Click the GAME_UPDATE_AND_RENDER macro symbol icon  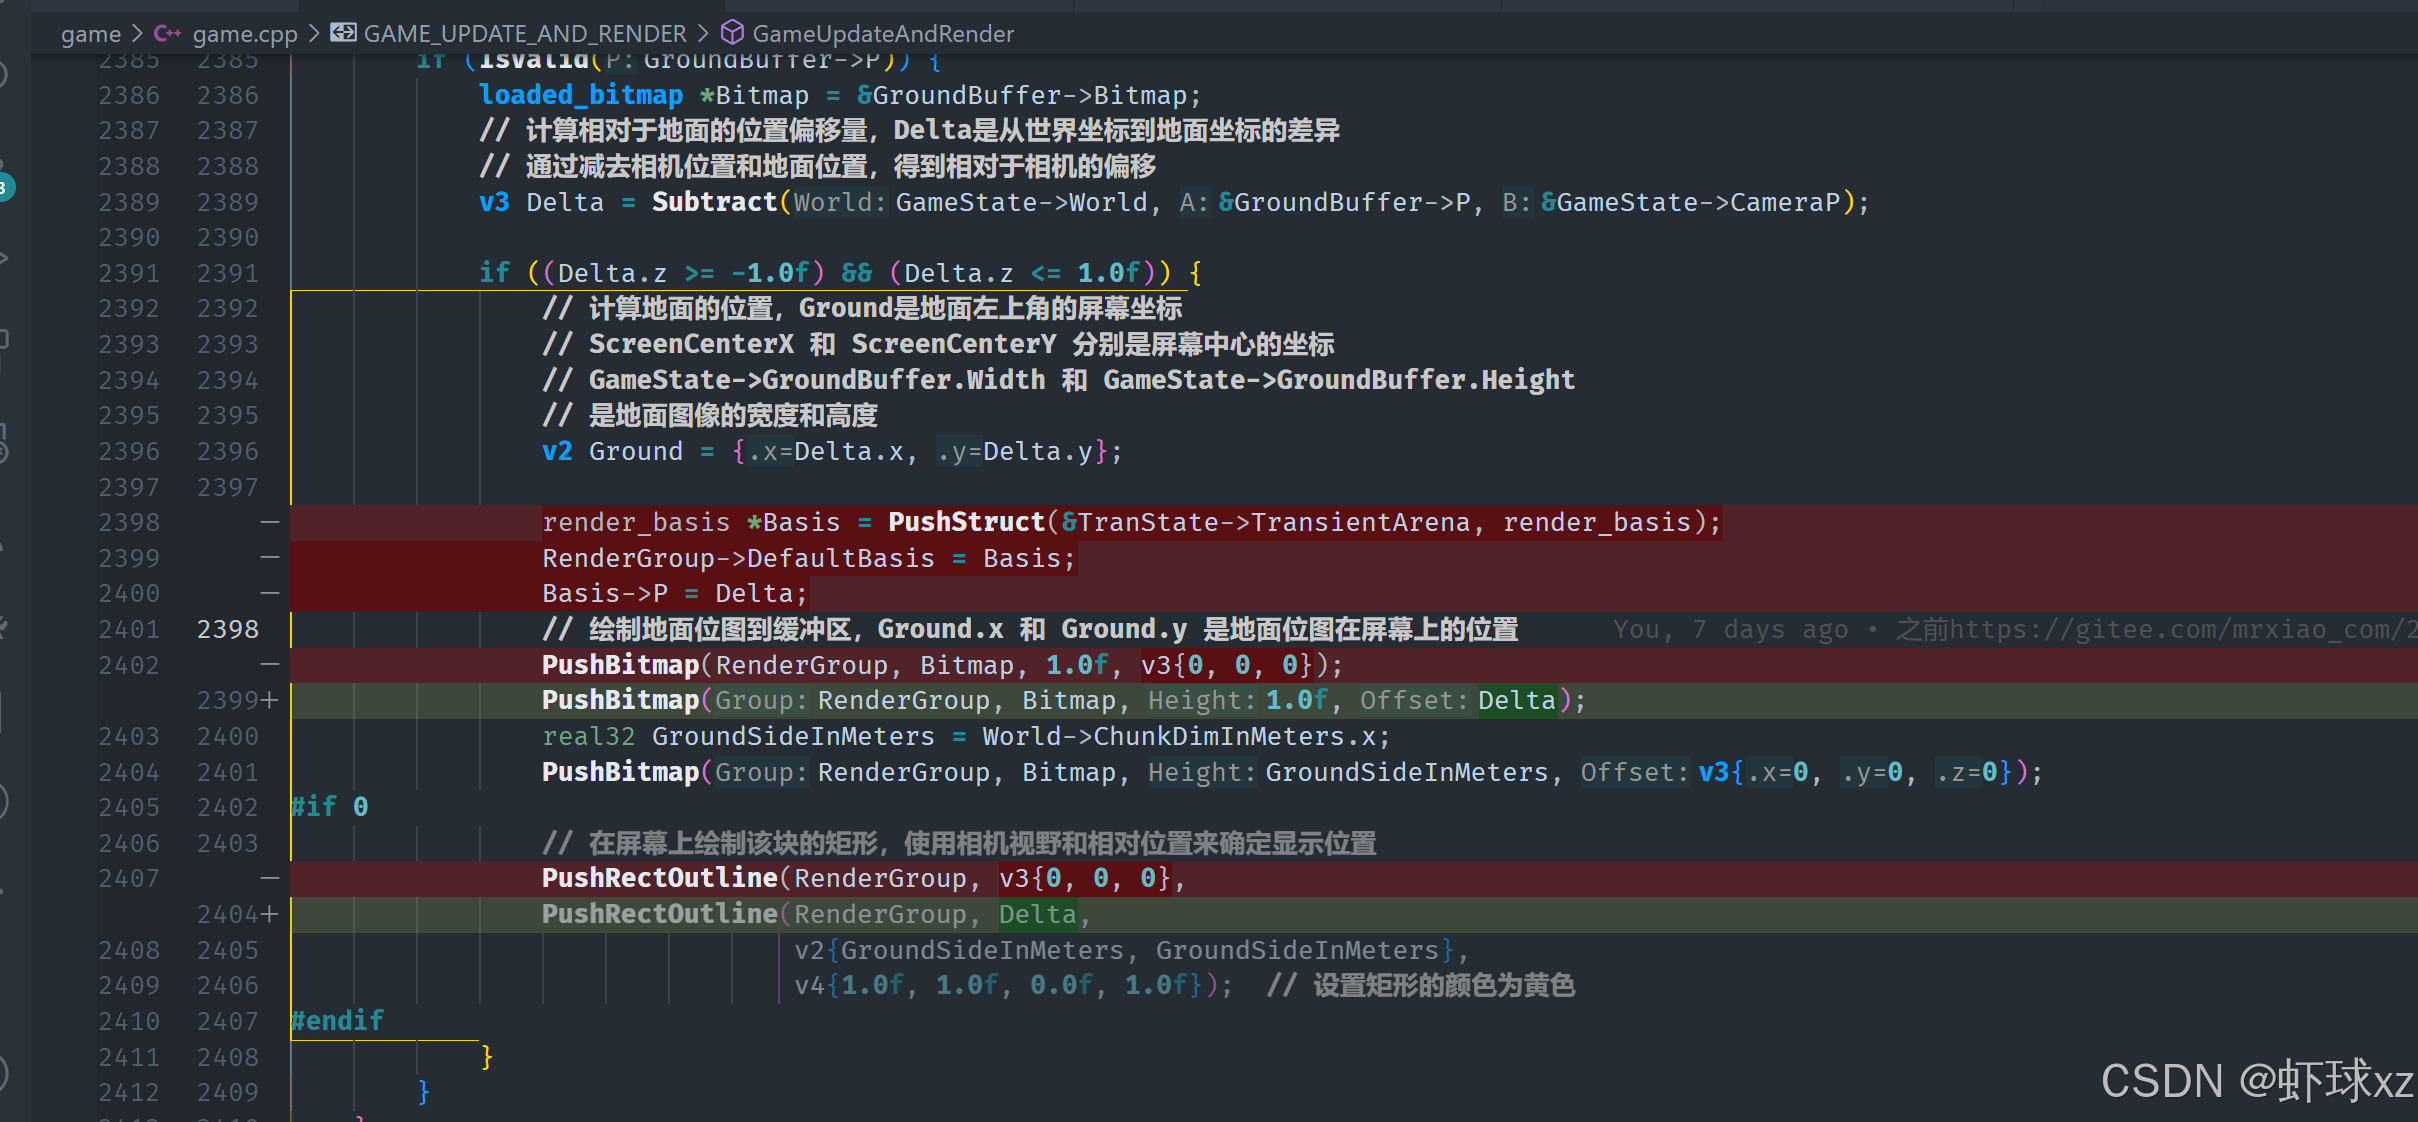tap(343, 33)
